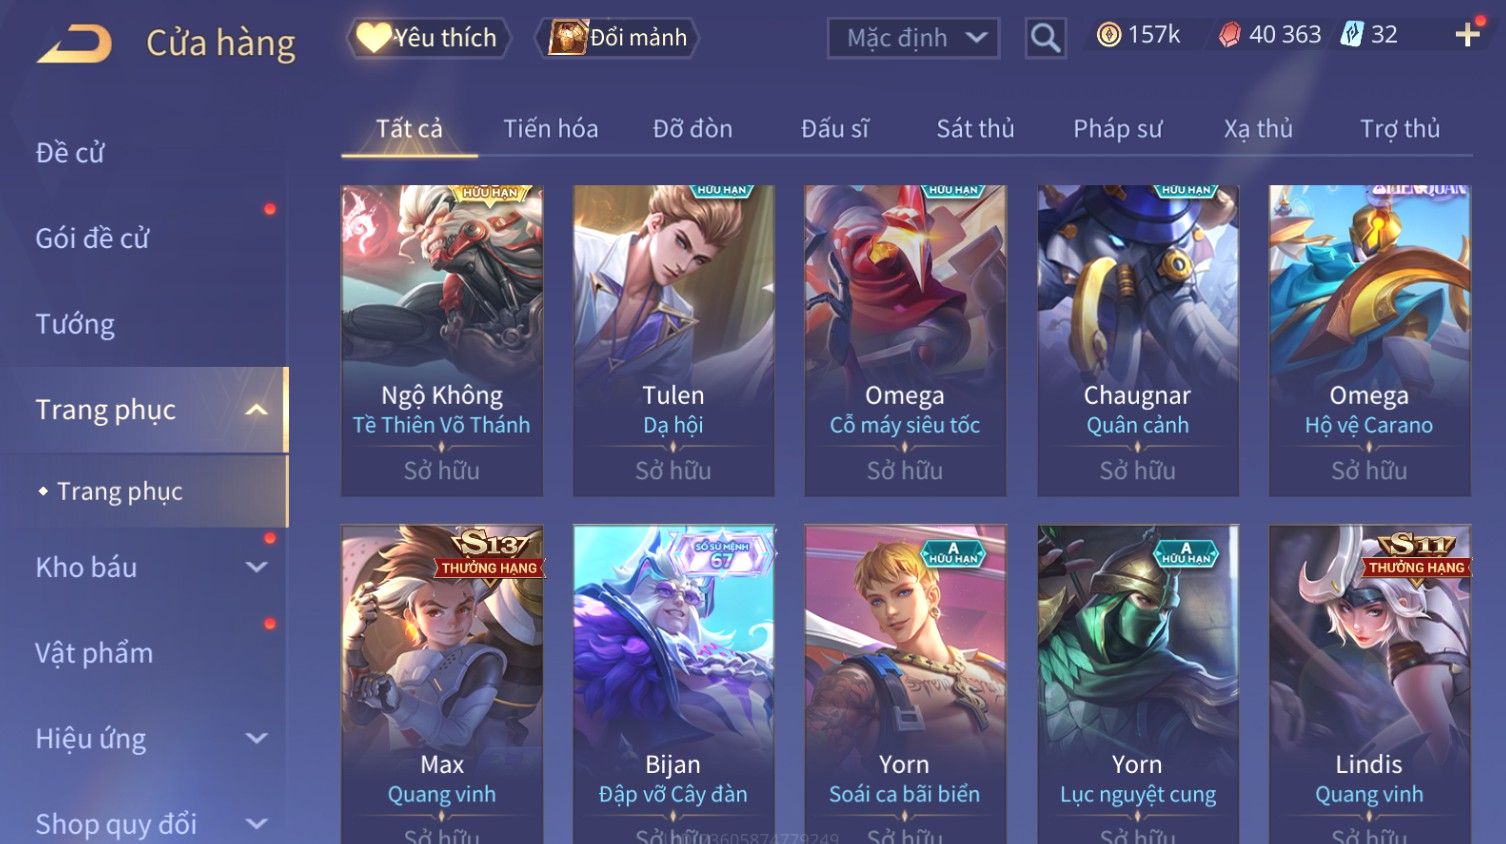Viewport: 1506px width, 844px height.
Task: Expand the Hiệu ứng sidebar section
Action: tap(256, 738)
